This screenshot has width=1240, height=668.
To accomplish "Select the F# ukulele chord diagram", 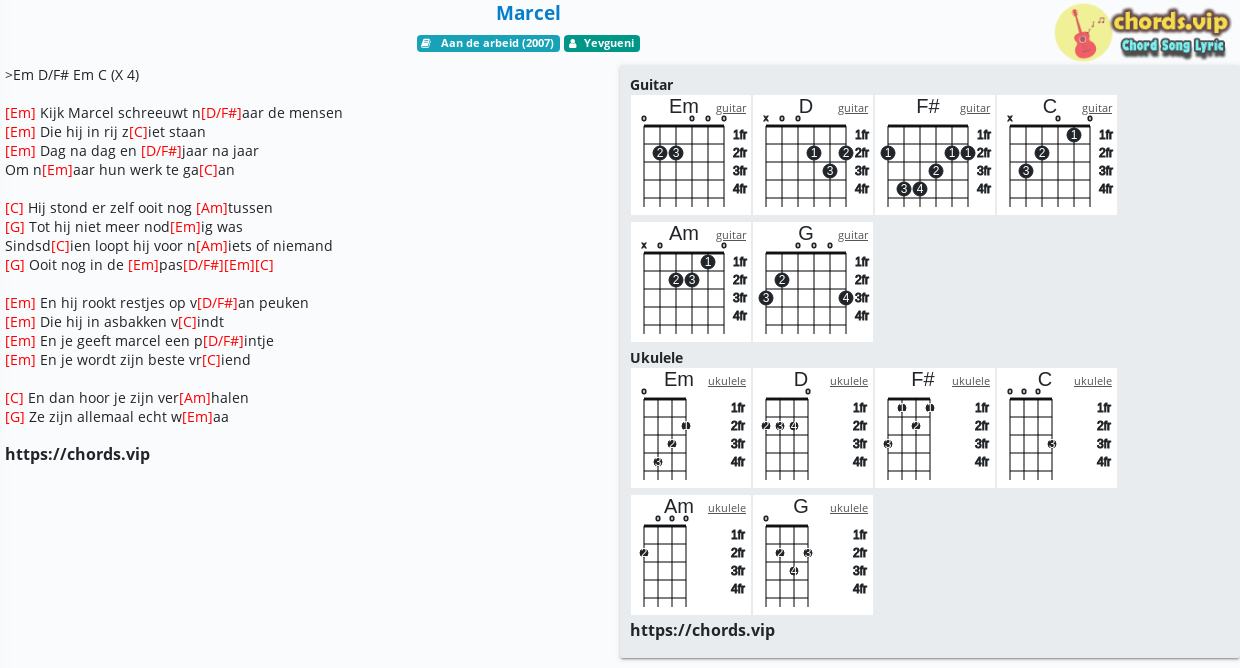I will pyautogui.click(x=935, y=428).
